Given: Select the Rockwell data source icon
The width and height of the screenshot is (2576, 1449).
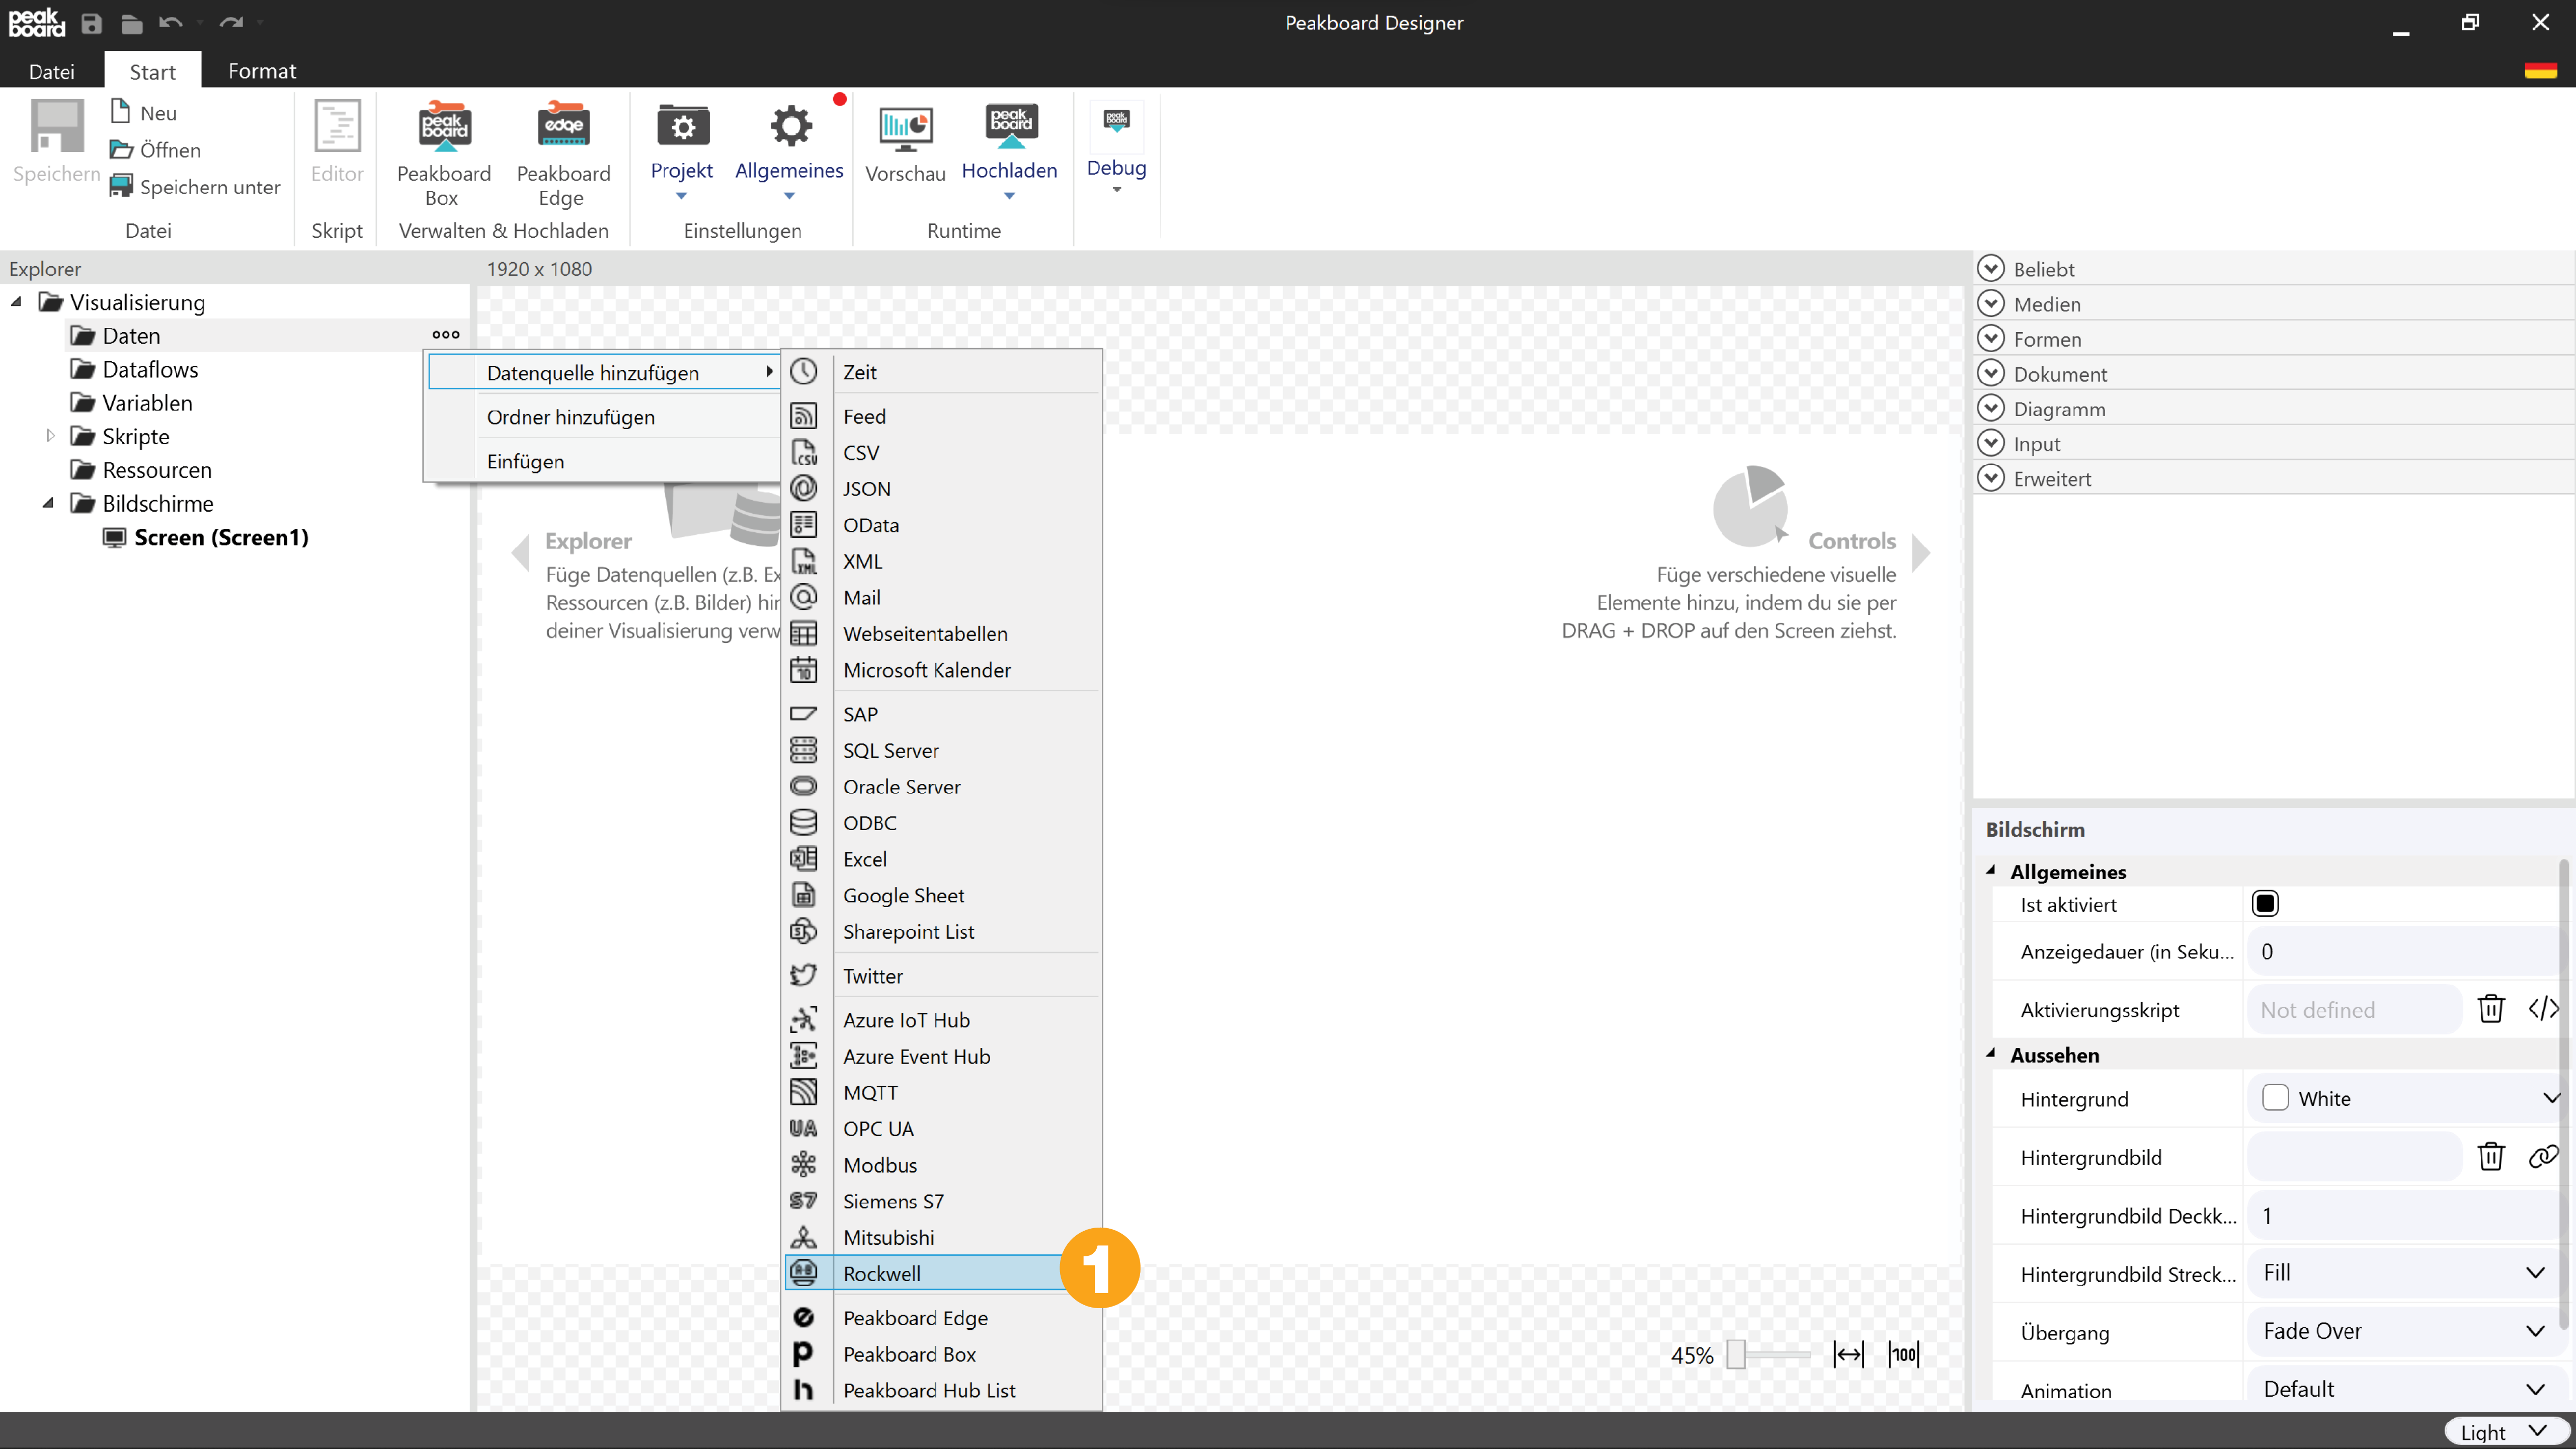Looking at the screenshot, I should pos(805,1272).
